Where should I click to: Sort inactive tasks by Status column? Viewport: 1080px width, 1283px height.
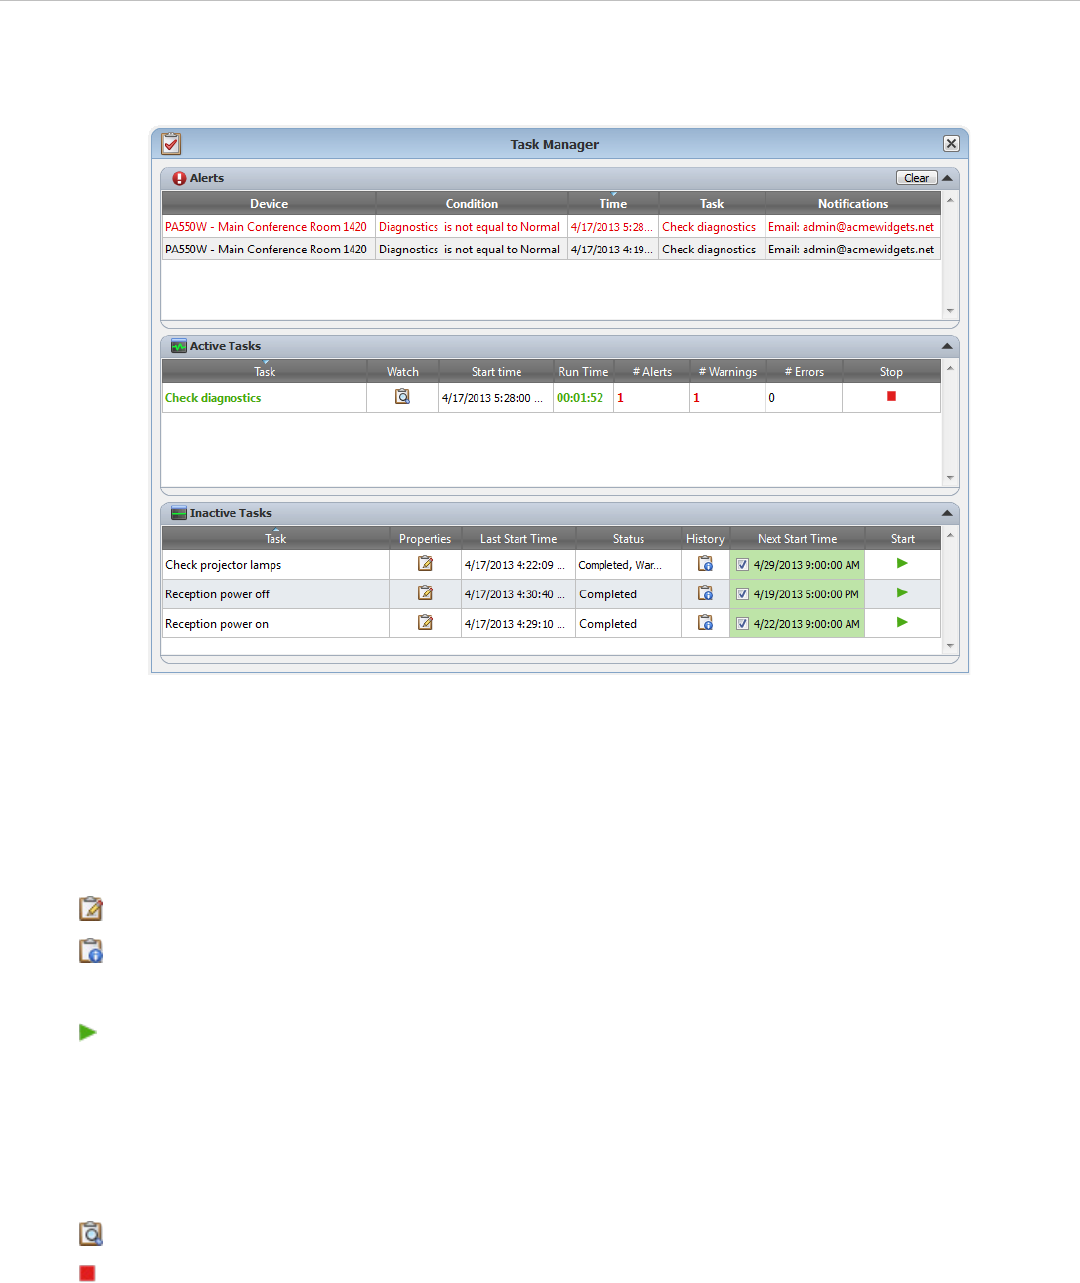628,538
